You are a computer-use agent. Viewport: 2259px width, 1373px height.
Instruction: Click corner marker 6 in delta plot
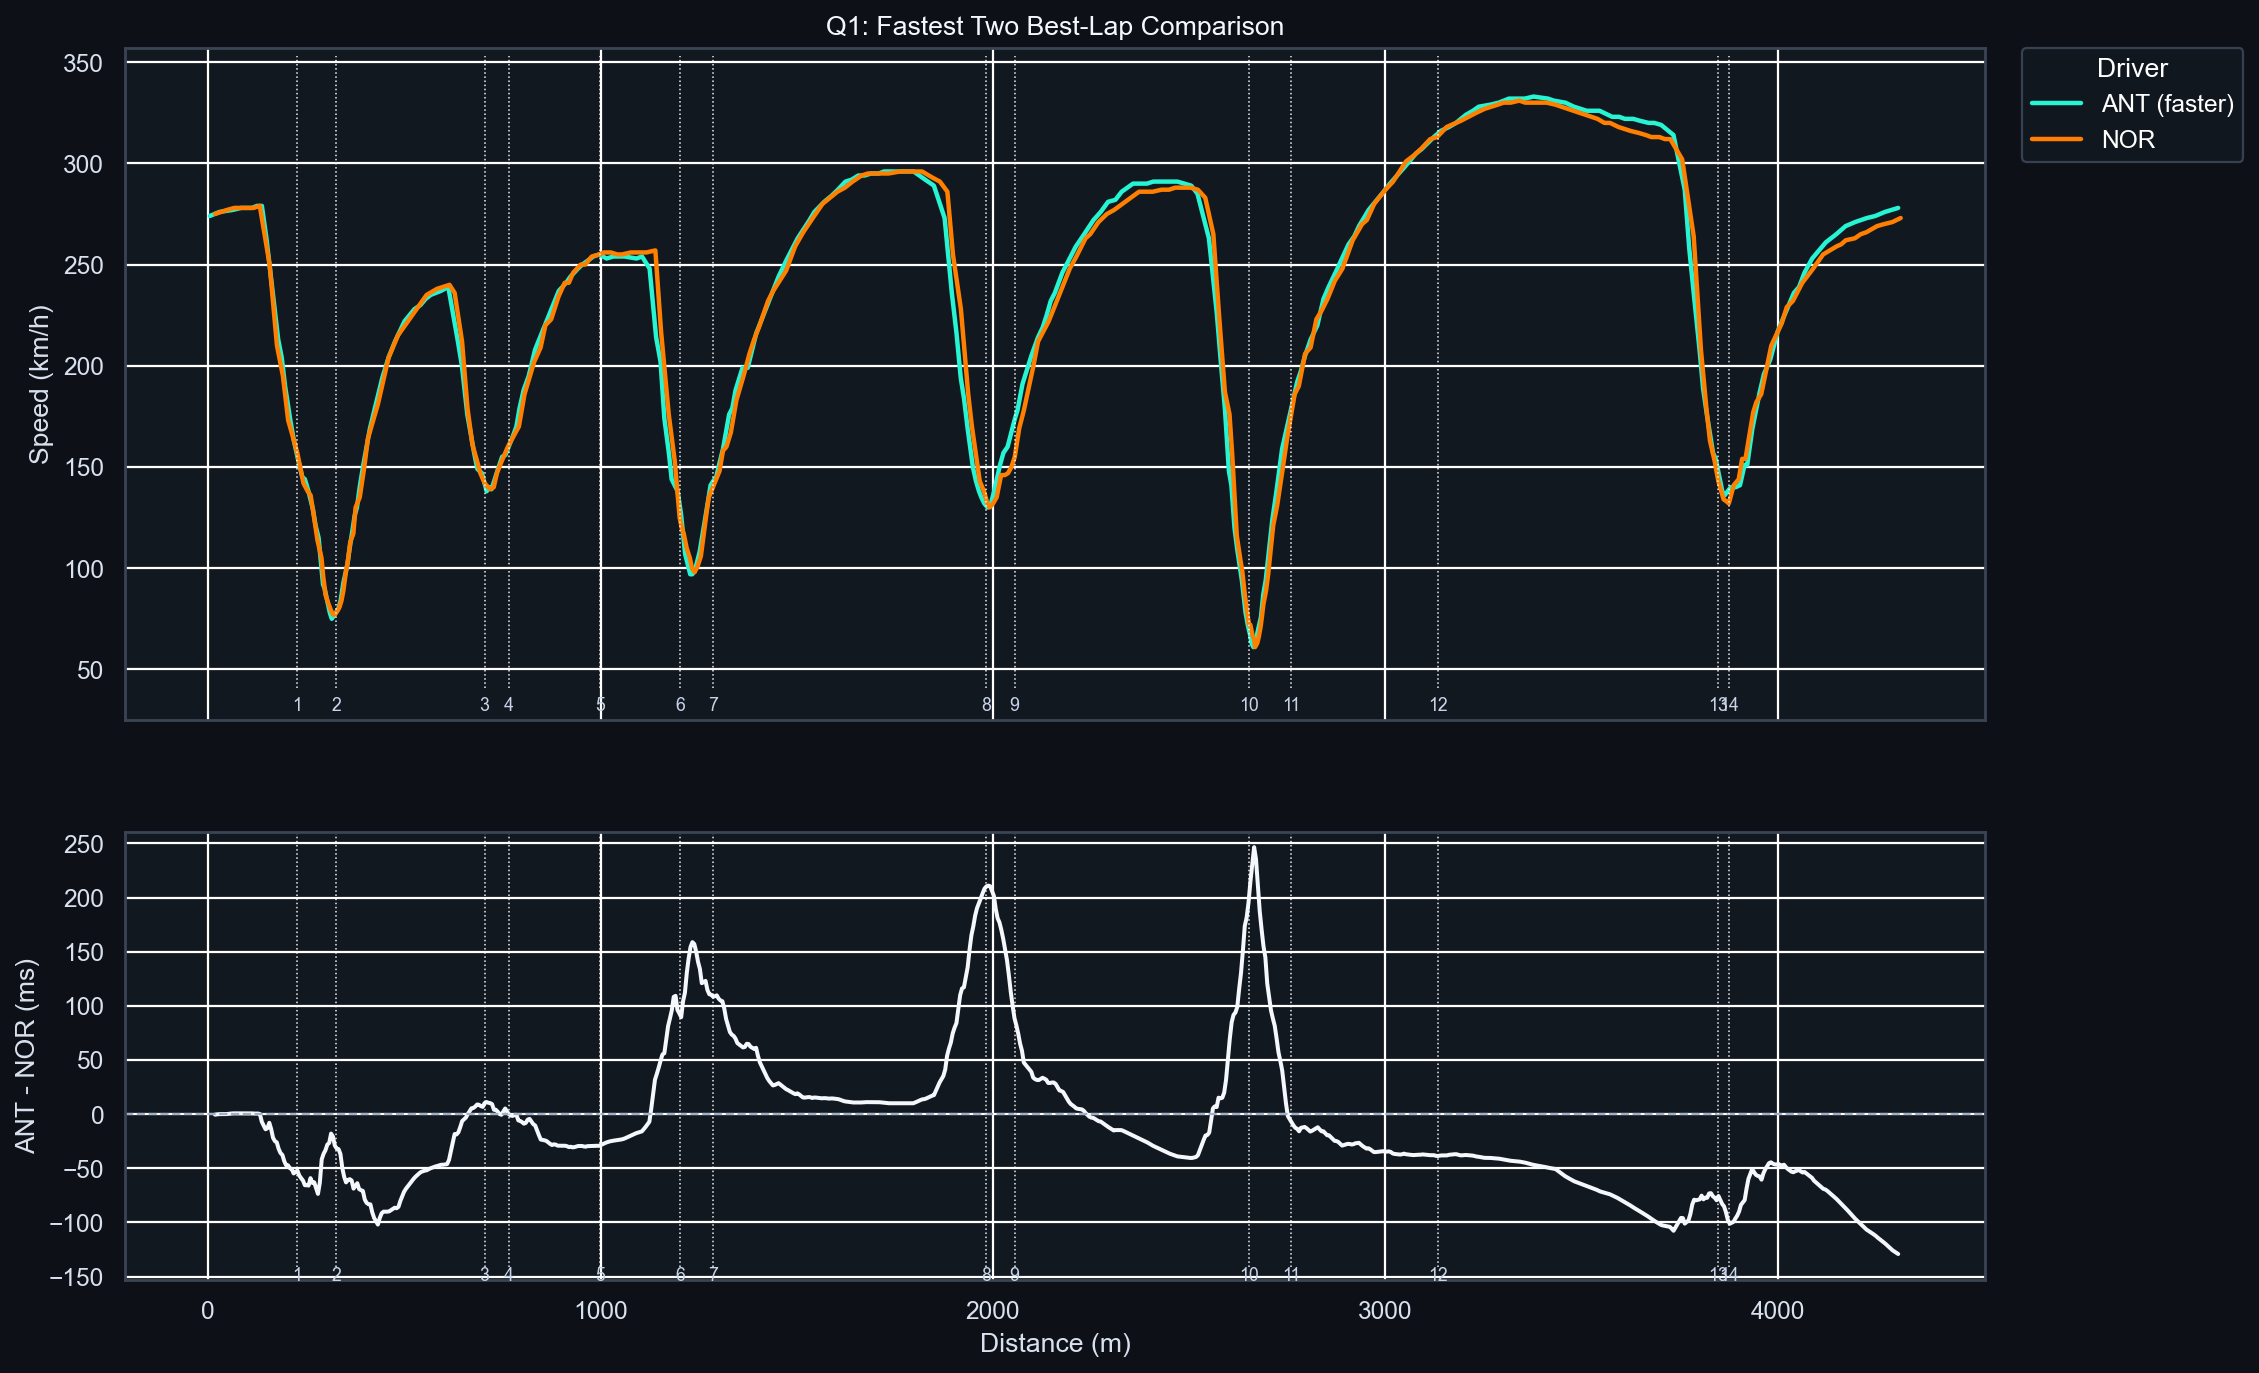pyautogui.click(x=681, y=1274)
